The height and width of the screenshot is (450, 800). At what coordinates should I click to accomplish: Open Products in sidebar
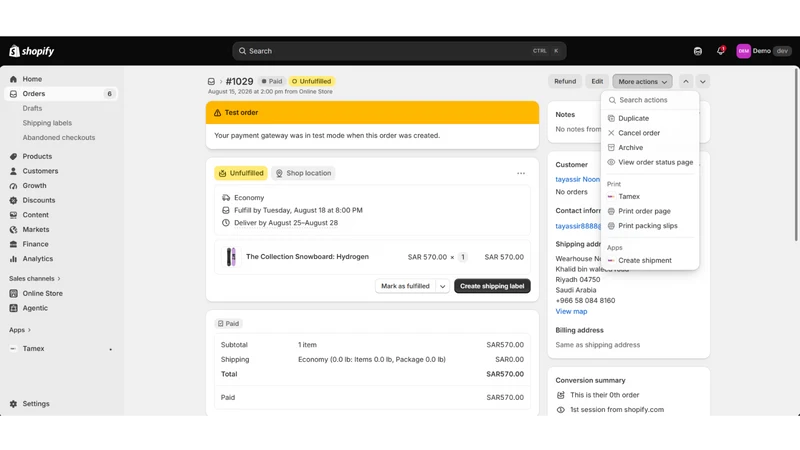37,157
